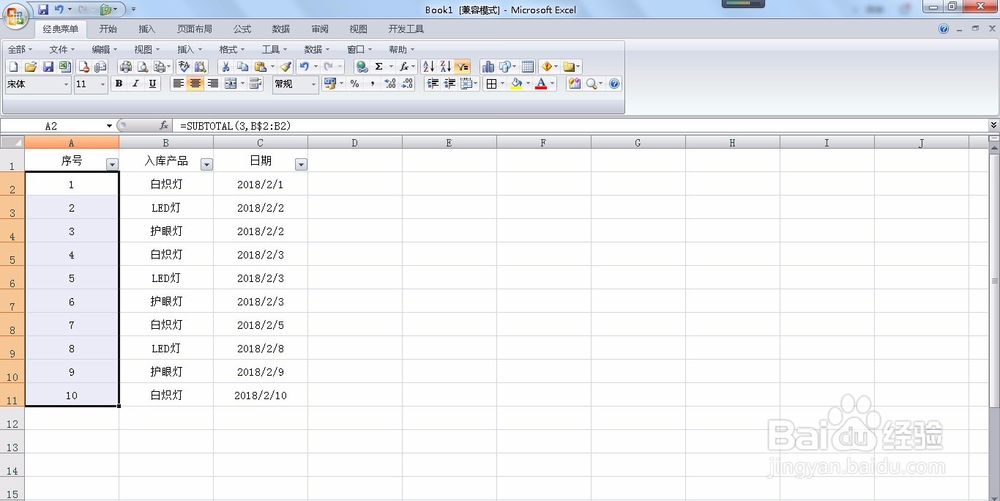
Task: Select column D header
Action: point(355,142)
